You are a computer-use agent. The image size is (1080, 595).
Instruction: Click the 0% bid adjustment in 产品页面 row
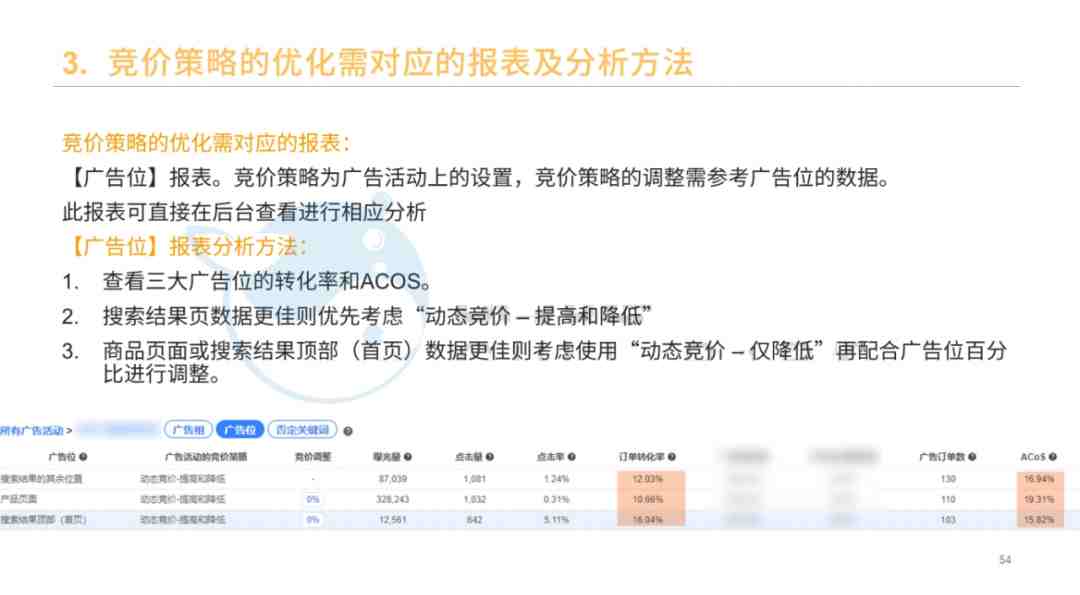313,499
